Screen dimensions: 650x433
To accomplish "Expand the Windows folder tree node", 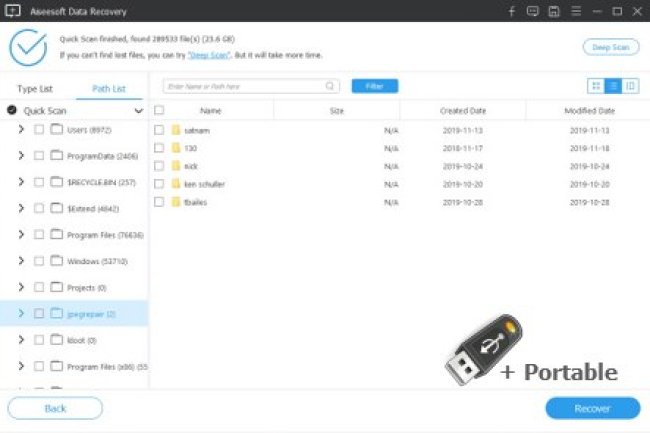I will click(x=21, y=260).
